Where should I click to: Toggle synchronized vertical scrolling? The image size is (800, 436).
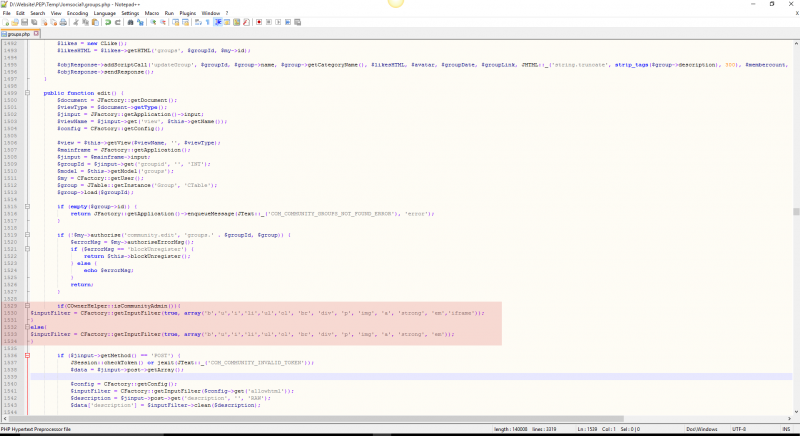pyautogui.click(x=176, y=22)
